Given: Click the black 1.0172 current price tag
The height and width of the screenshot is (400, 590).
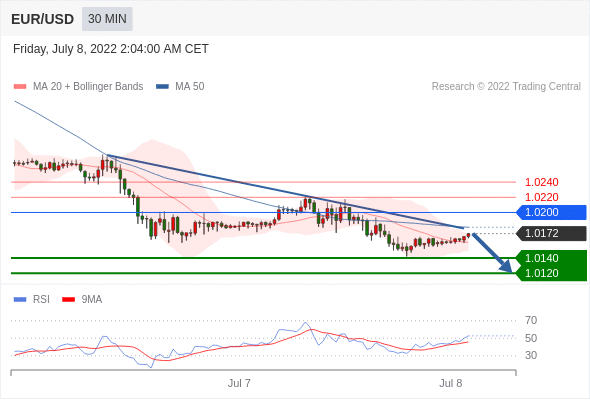Looking at the screenshot, I should pyautogui.click(x=551, y=233).
